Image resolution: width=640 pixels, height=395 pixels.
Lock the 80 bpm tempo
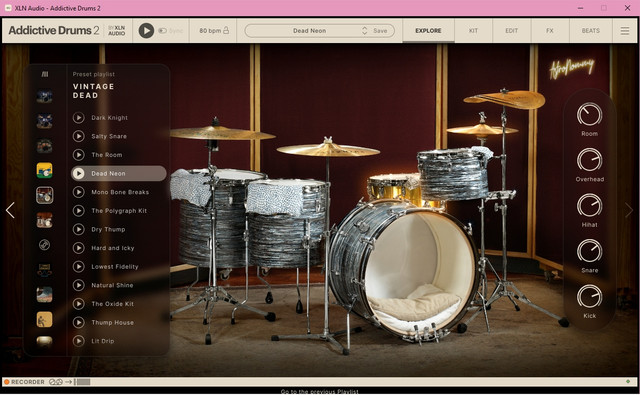pos(226,31)
